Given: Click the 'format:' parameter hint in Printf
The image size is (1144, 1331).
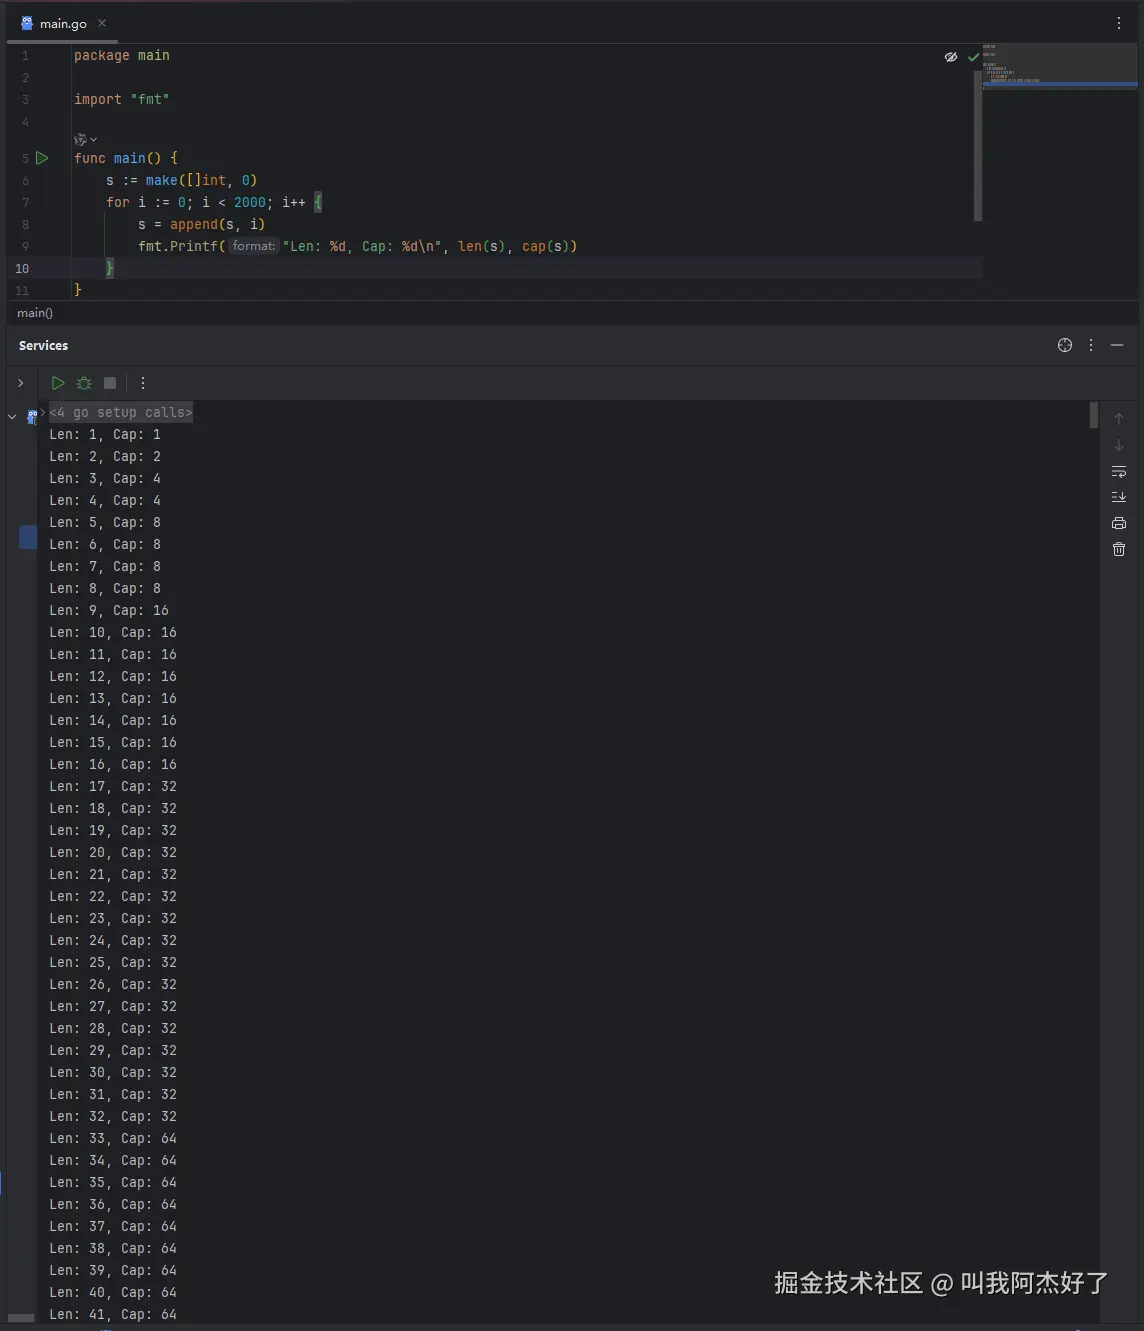Looking at the screenshot, I should pyautogui.click(x=254, y=246).
